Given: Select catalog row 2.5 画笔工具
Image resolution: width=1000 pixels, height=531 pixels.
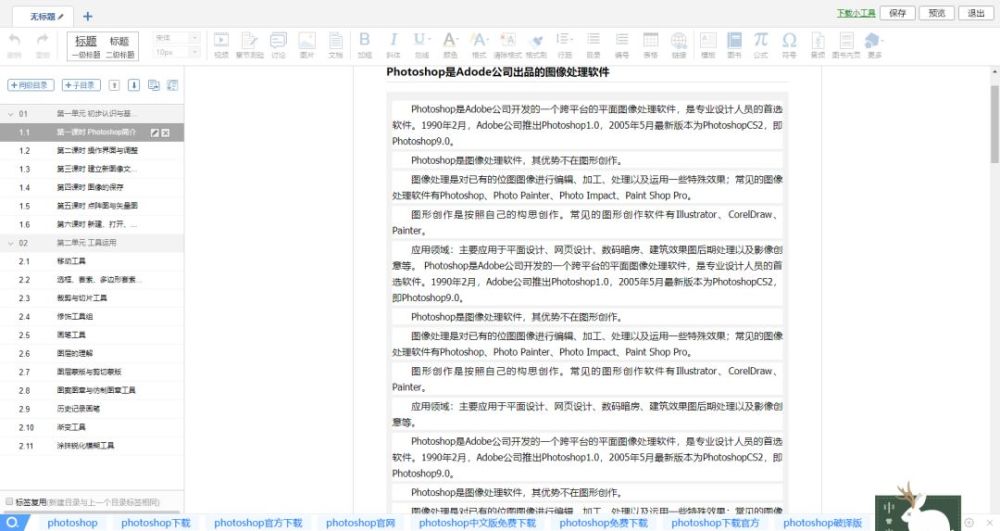Looking at the screenshot, I should 92,335.
